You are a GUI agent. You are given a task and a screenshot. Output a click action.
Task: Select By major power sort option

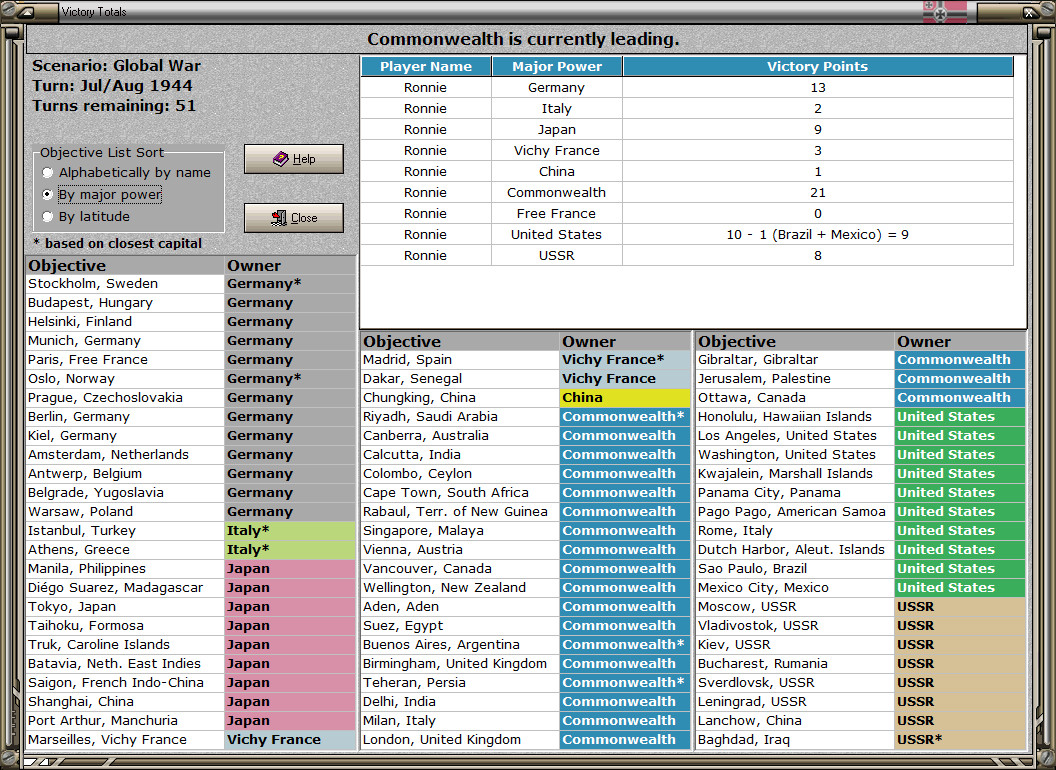pyautogui.click(x=102, y=195)
